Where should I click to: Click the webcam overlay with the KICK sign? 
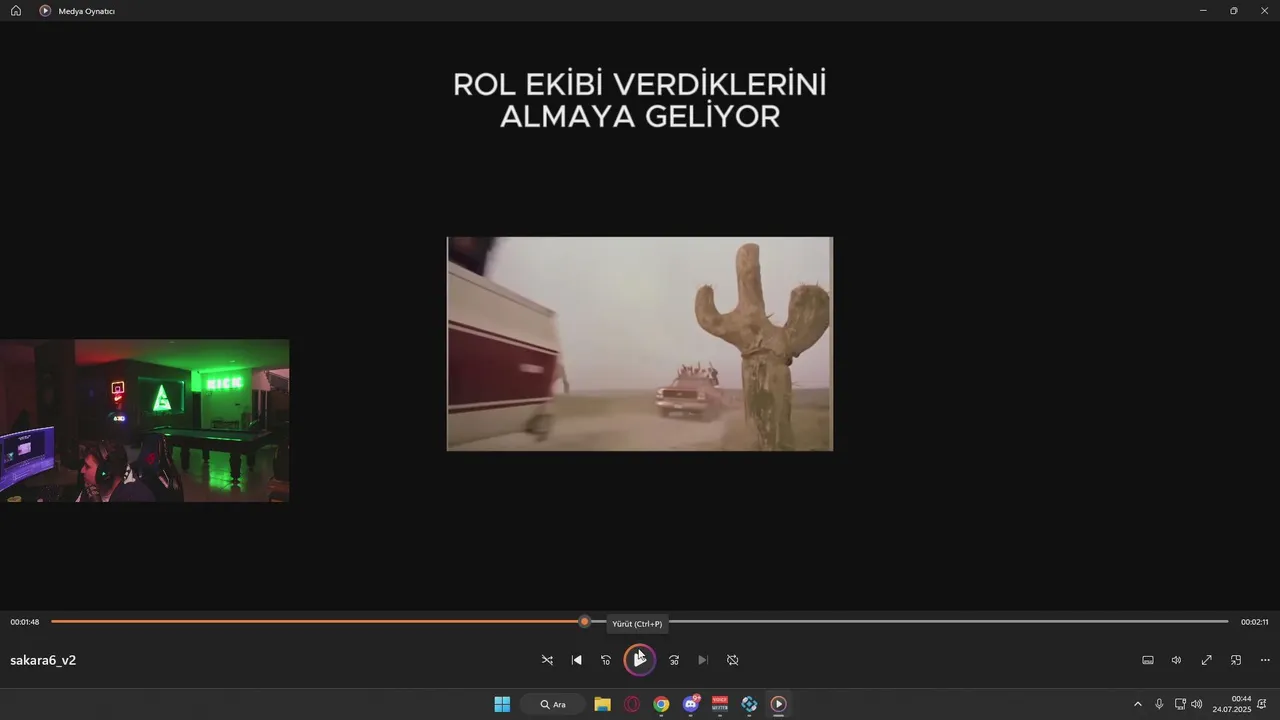pos(145,421)
